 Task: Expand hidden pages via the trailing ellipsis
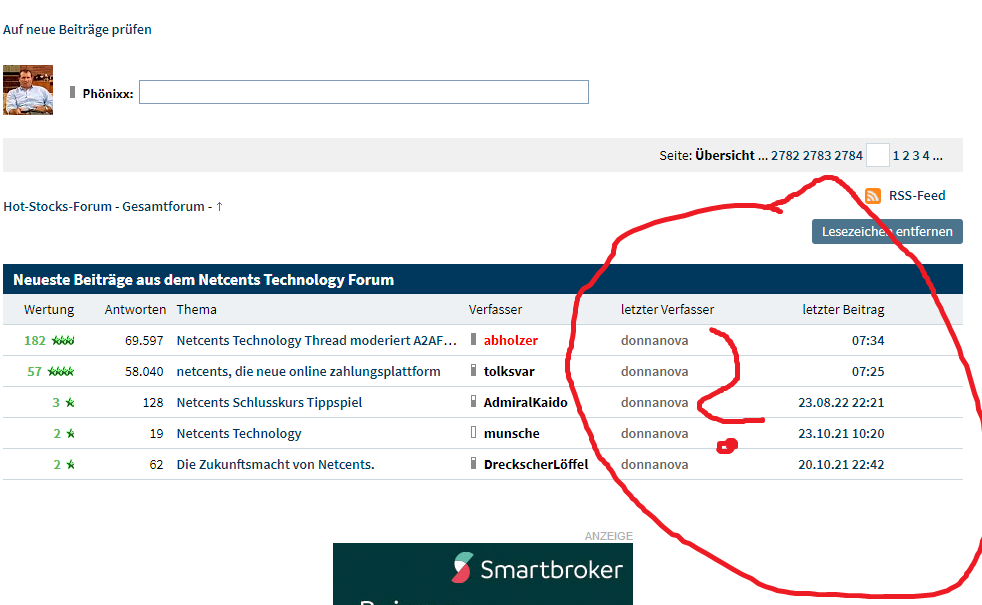click(x=935, y=155)
